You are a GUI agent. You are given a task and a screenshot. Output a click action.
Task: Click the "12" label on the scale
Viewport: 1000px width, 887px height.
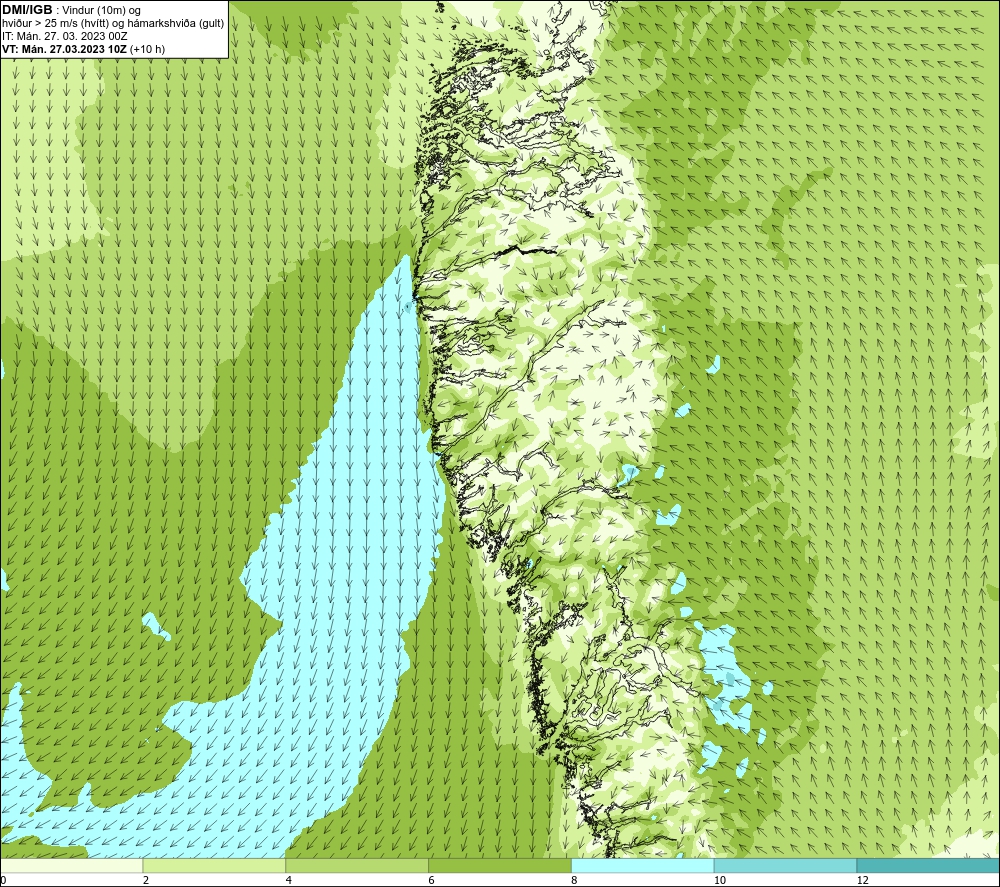[x=863, y=880]
